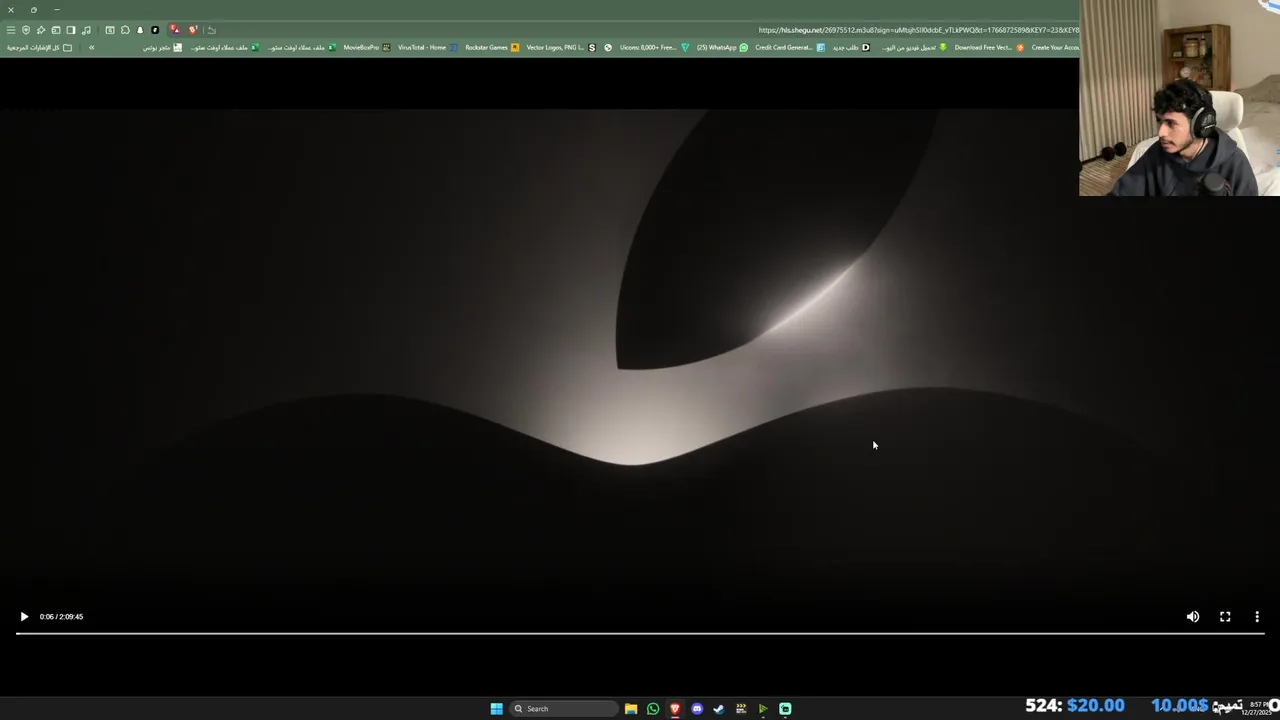Play the paused video
The width and height of the screenshot is (1280, 720).
24,617
